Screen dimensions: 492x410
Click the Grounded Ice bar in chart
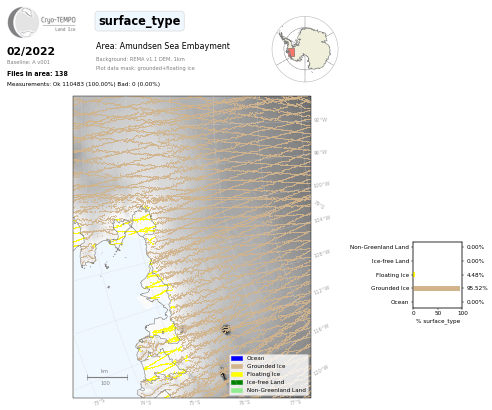tap(437, 288)
